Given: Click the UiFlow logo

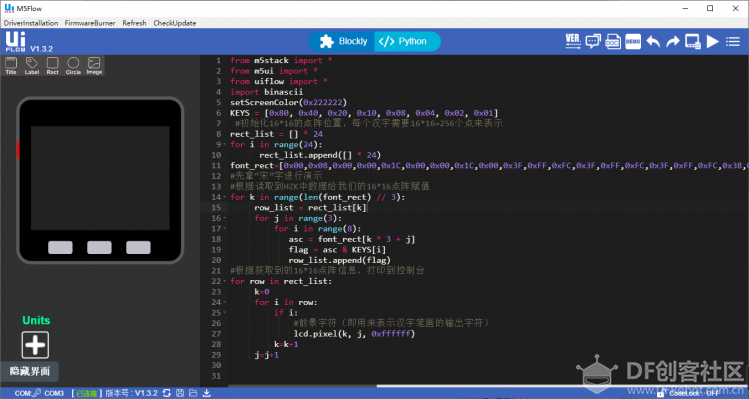Looking at the screenshot, I should pos(15,41).
